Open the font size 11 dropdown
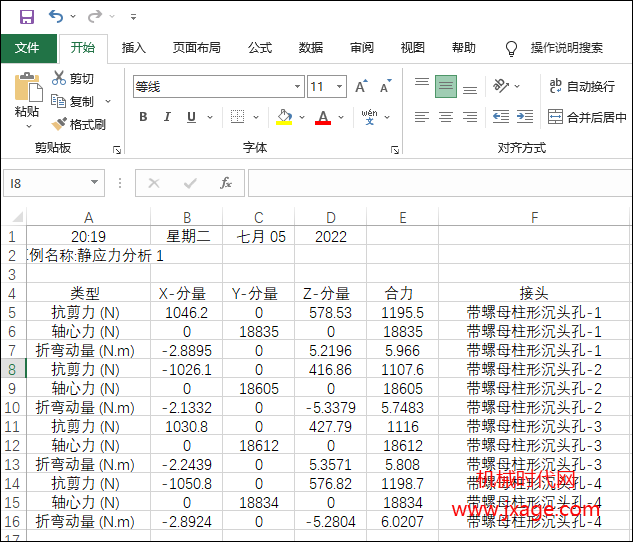The height and width of the screenshot is (542, 633). pos(340,87)
